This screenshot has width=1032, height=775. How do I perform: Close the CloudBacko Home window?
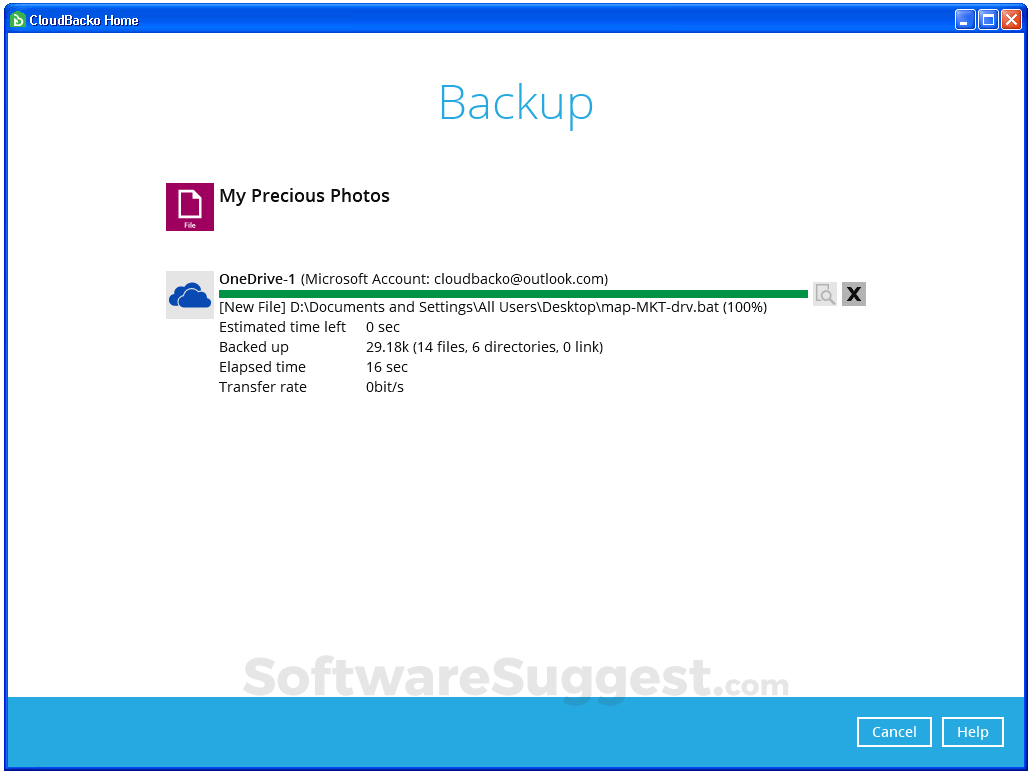1011,20
